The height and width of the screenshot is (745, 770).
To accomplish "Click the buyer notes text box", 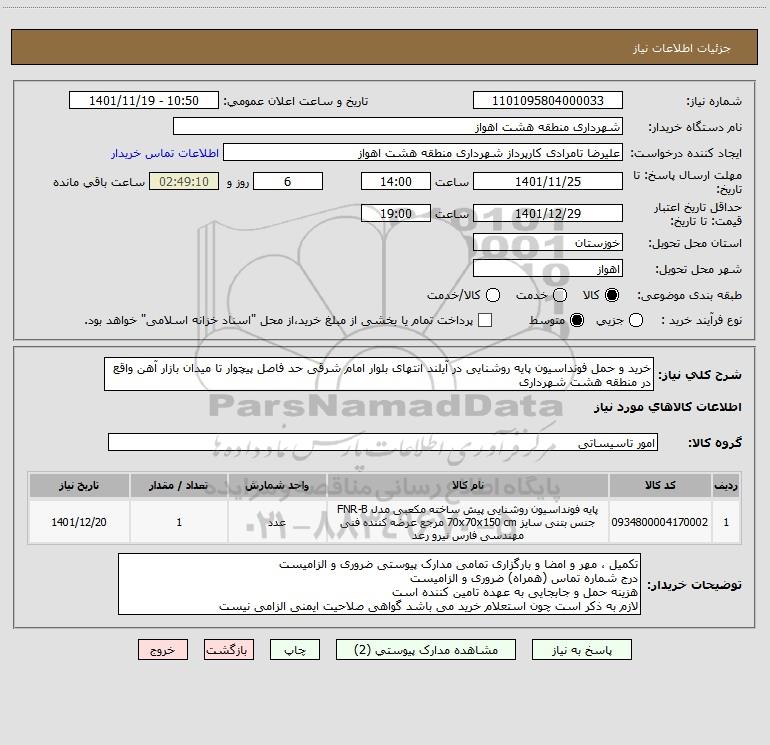I will pyautogui.click(x=379, y=584).
